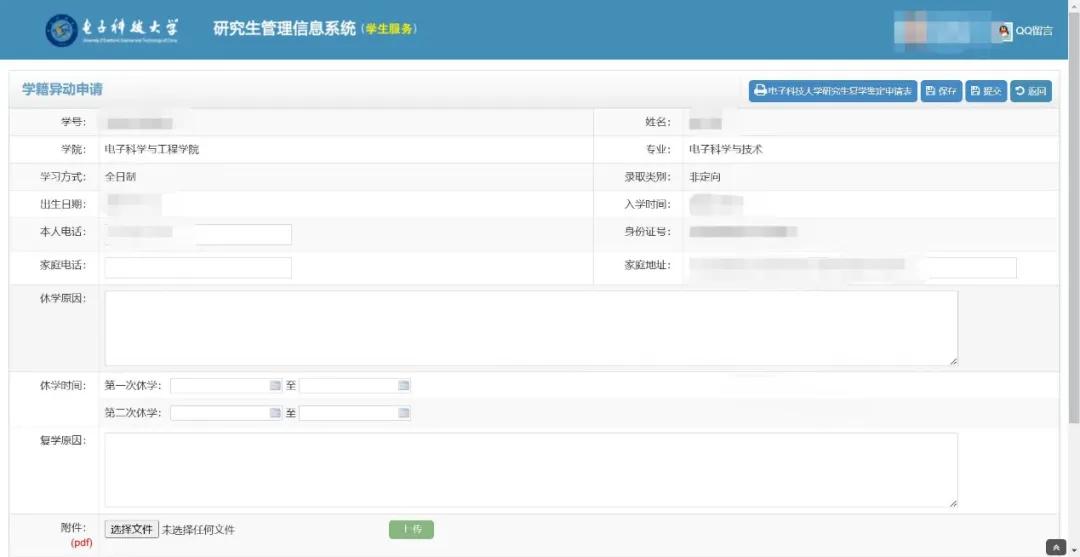This screenshot has width=1080, height=557.
Task: Click inside the 休学原因 text area
Action: (x=530, y=328)
